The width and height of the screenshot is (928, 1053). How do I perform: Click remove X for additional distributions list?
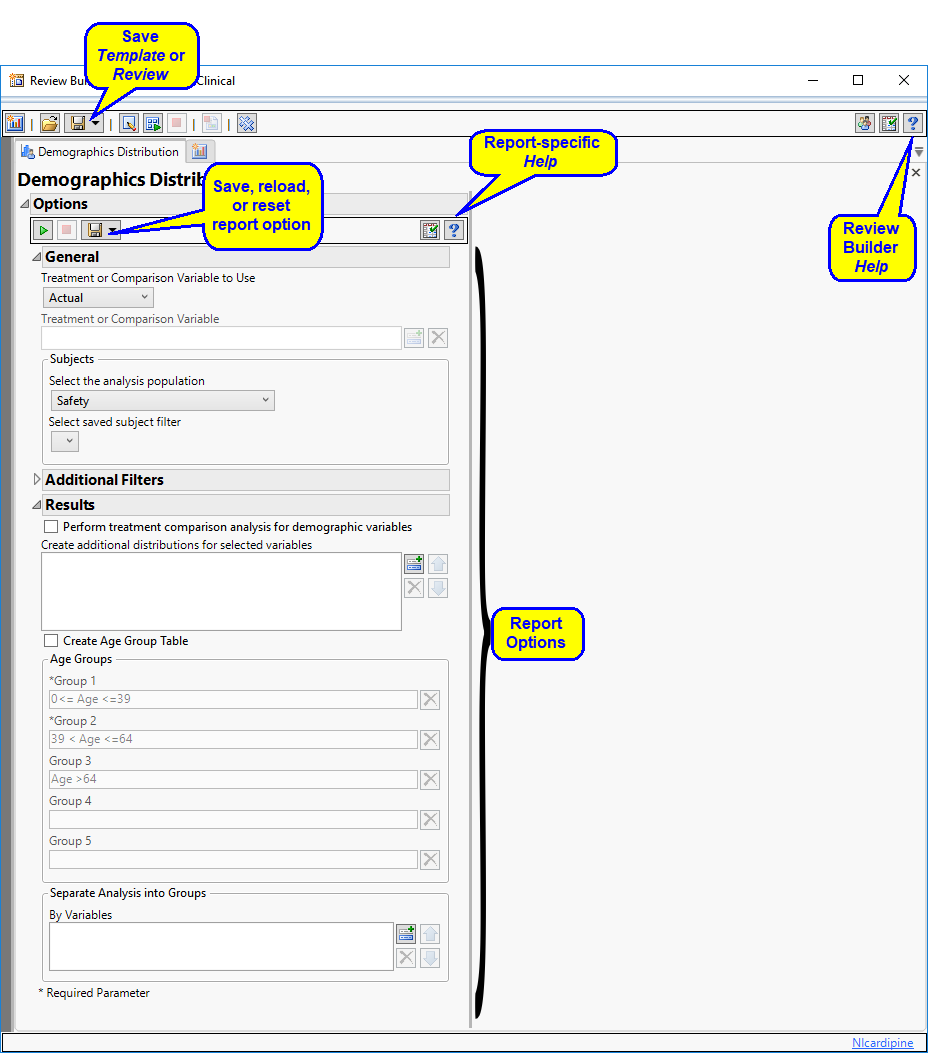click(414, 588)
